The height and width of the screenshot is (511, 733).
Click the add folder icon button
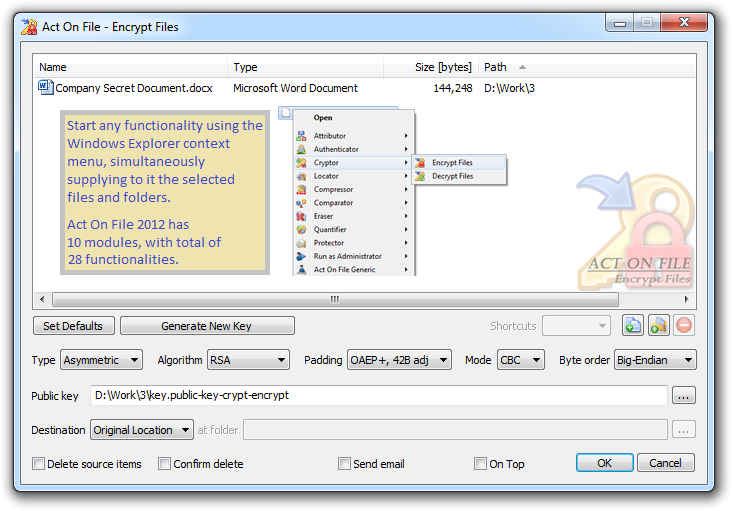coord(658,325)
